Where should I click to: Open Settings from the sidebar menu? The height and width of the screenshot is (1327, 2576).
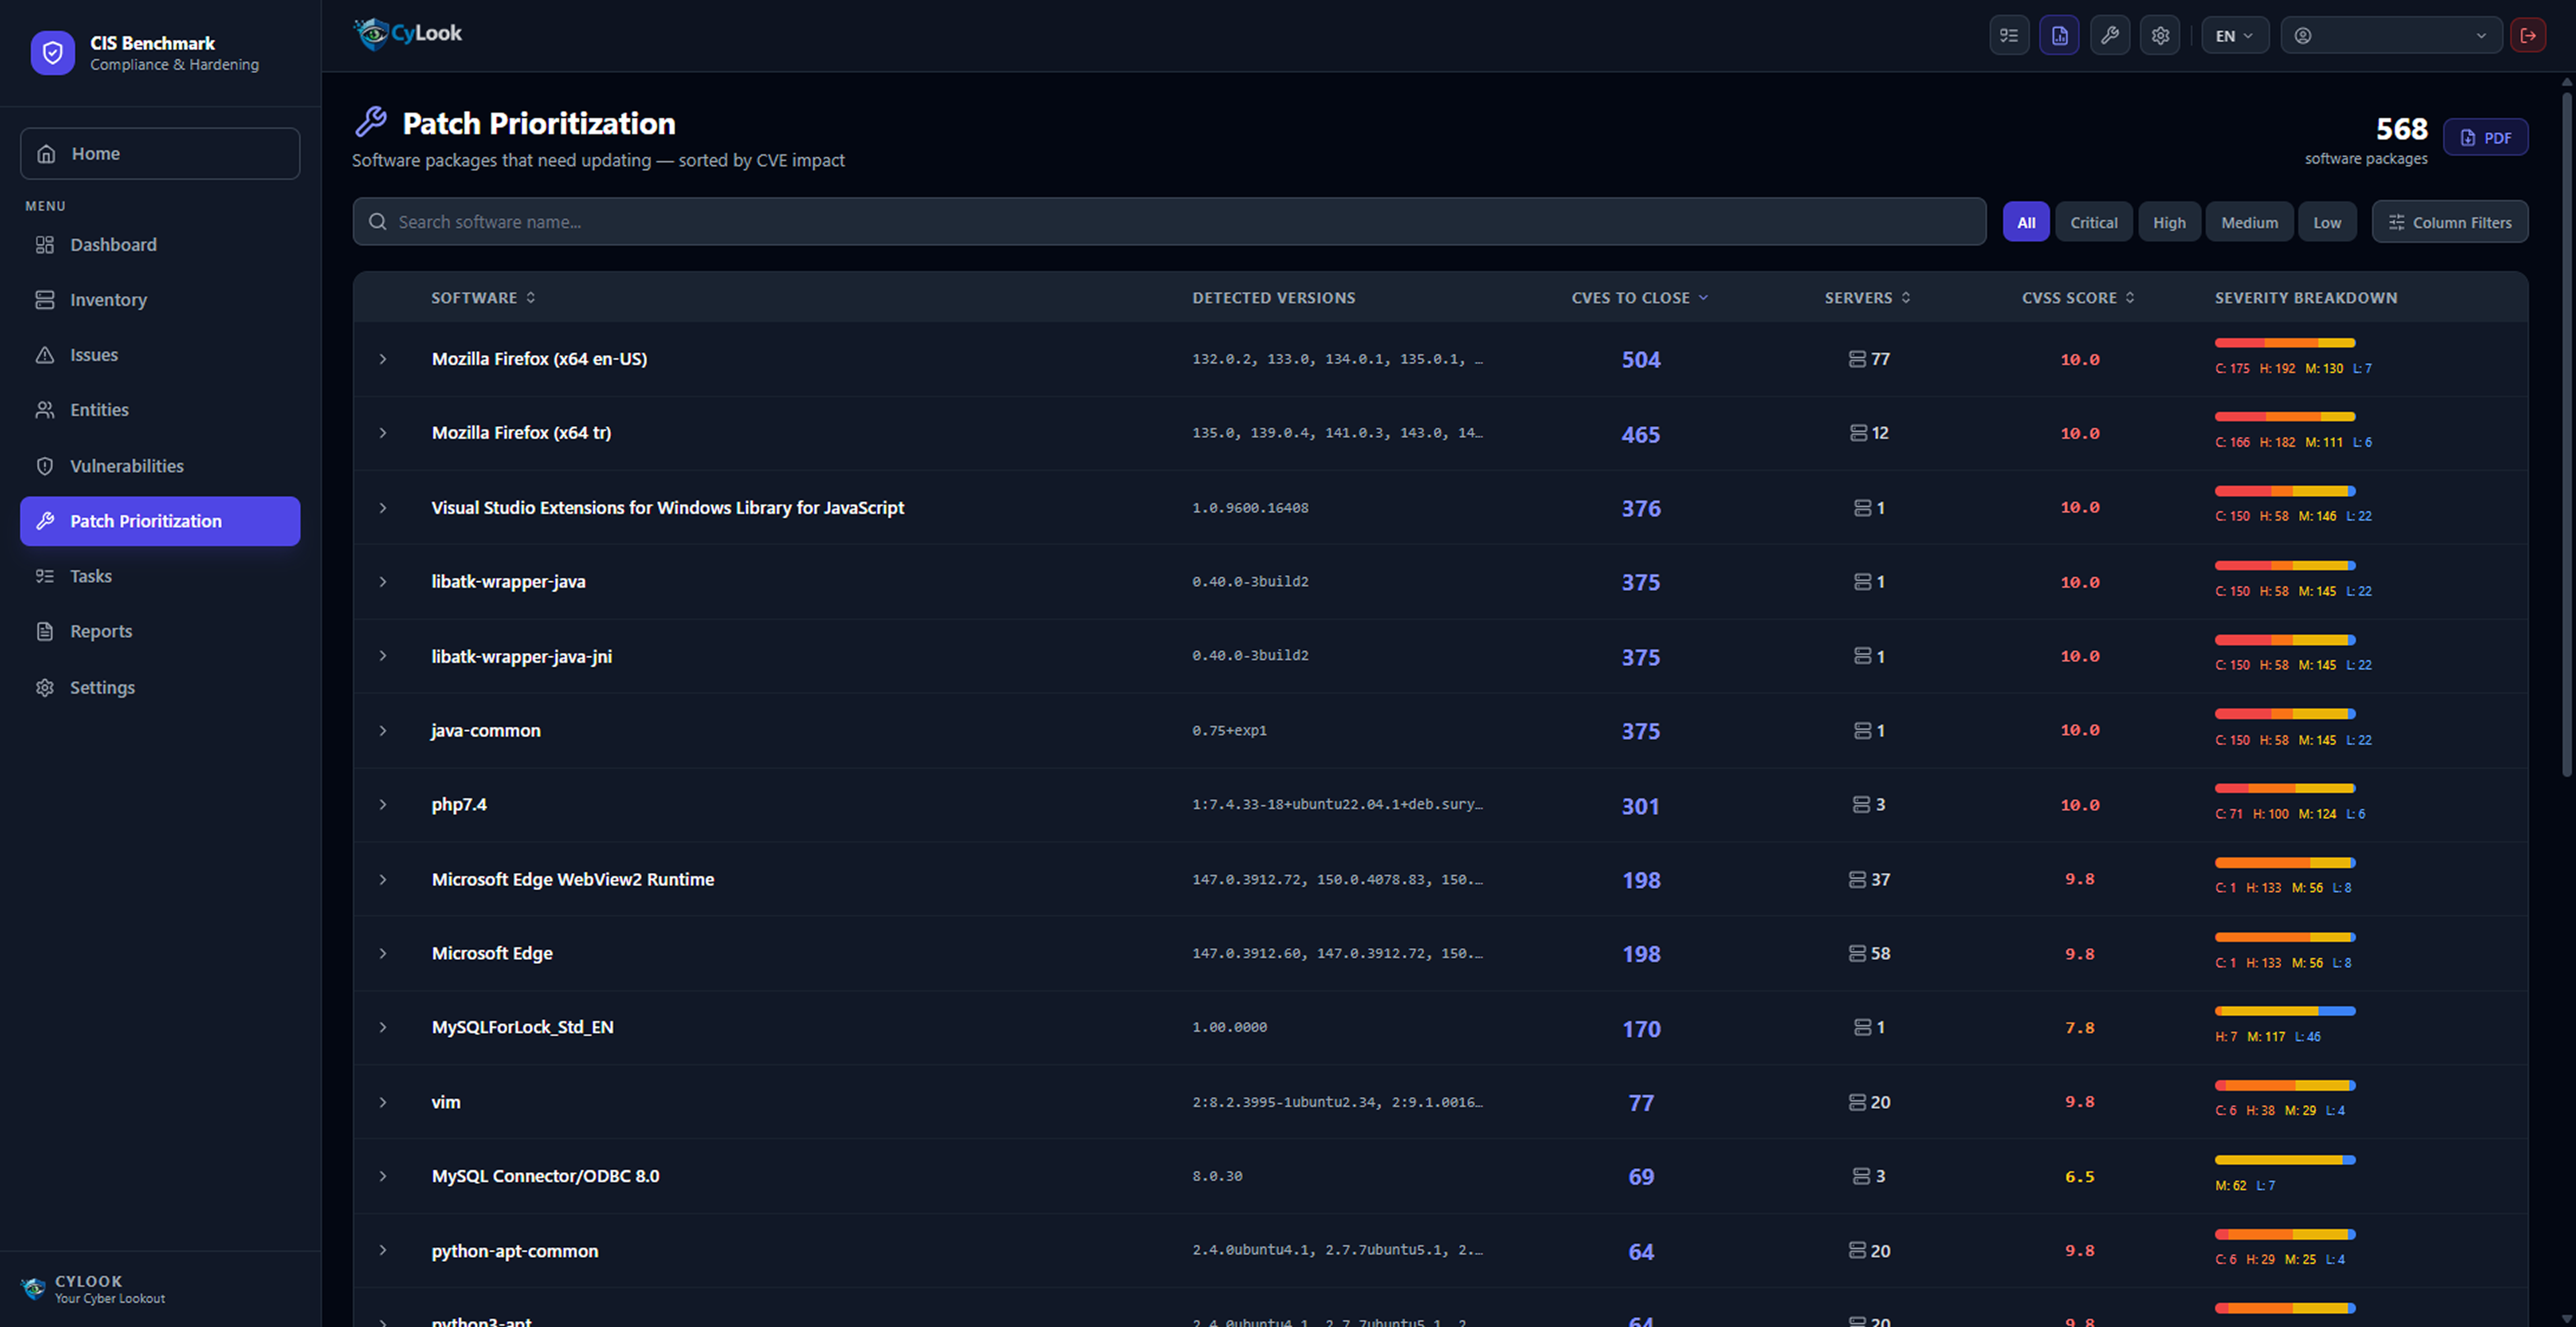pyautogui.click(x=160, y=688)
